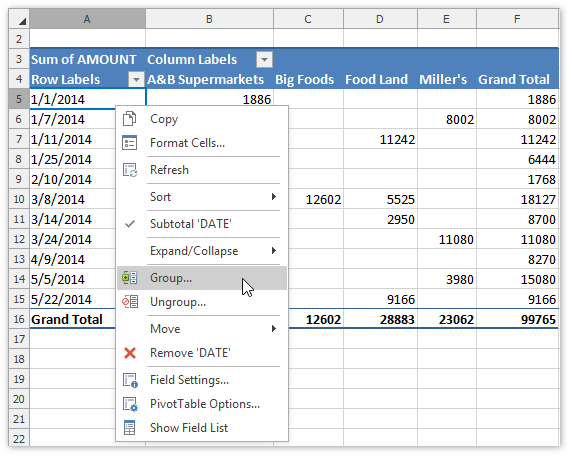The height and width of the screenshot is (458, 572).
Task: Click the Sum of AMOUNT cell
Action: (x=88, y=59)
